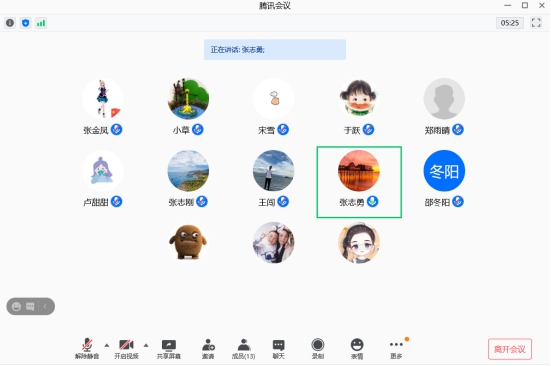
Task: Select the brown monster avatar
Action: (188, 242)
